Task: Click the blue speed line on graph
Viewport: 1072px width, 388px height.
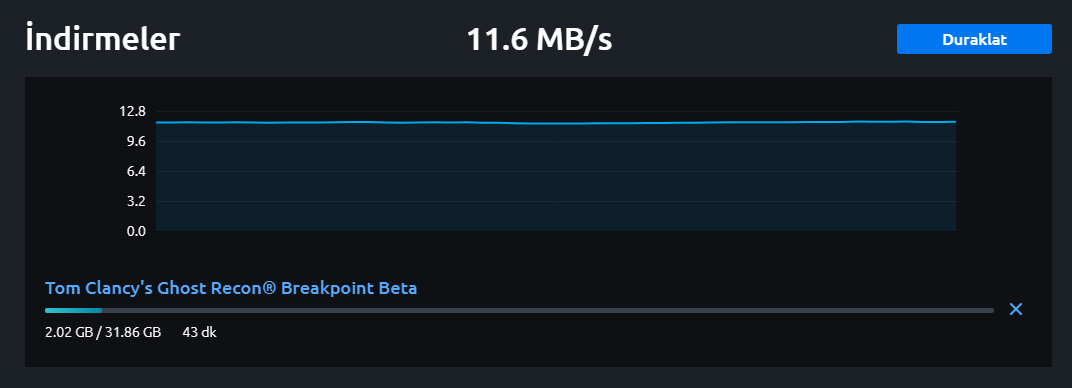Action: (x=556, y=123)
